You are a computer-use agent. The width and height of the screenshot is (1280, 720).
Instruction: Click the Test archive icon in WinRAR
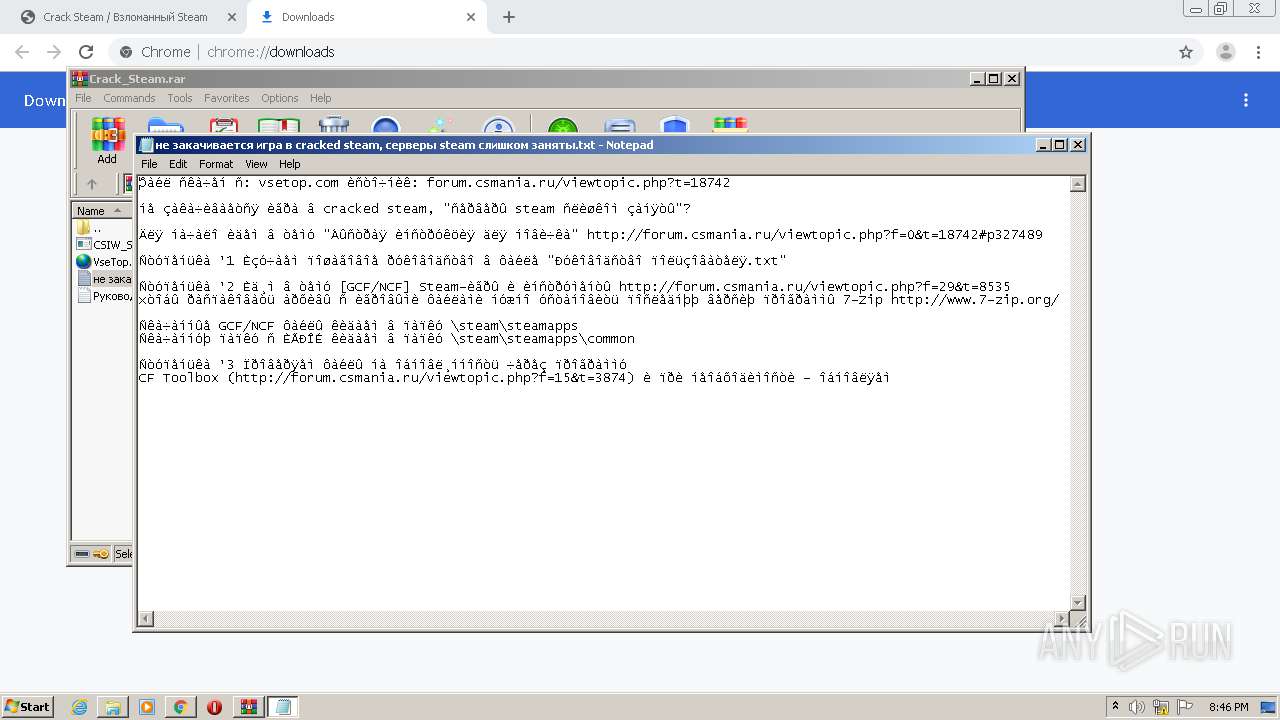pos(223,126)
